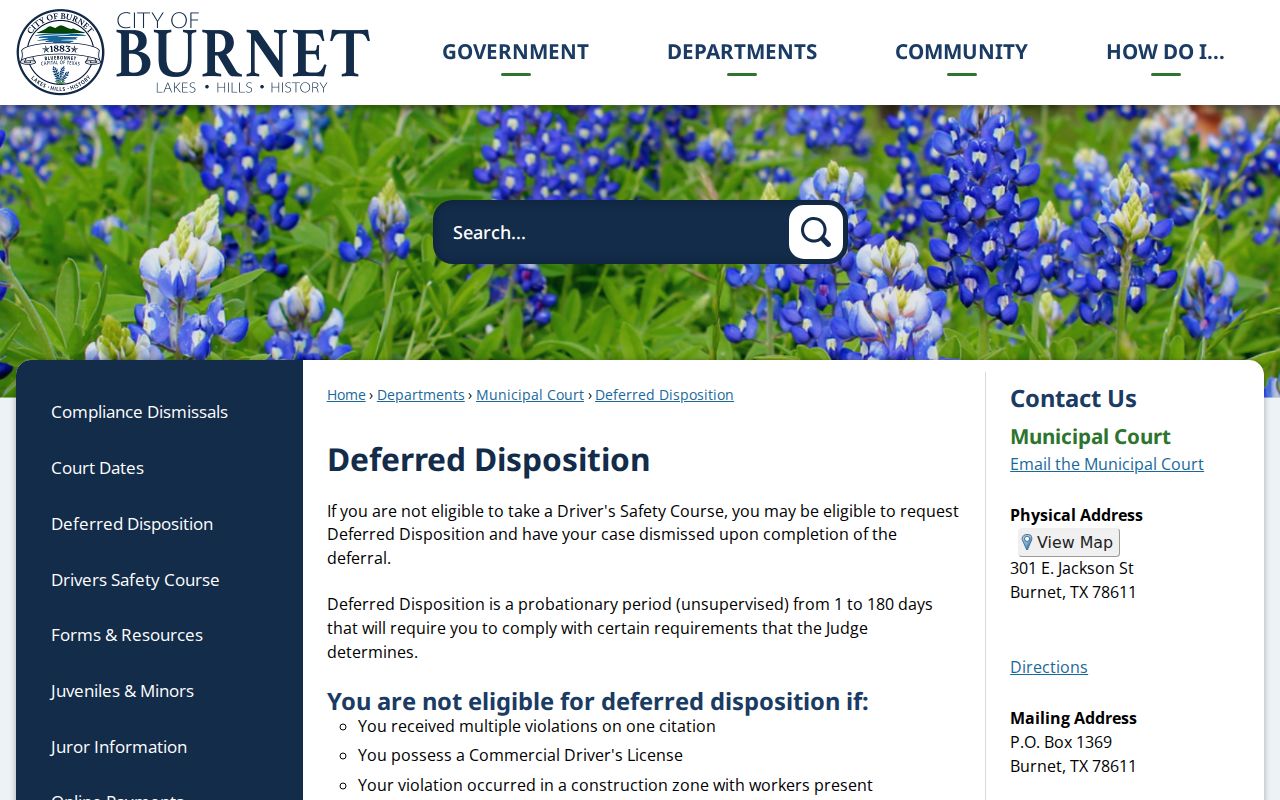1280x800 pixels.
Task: Go to Compliance Dismissals in sidebar
Action: pyautogui.click(x=139, y=412)
